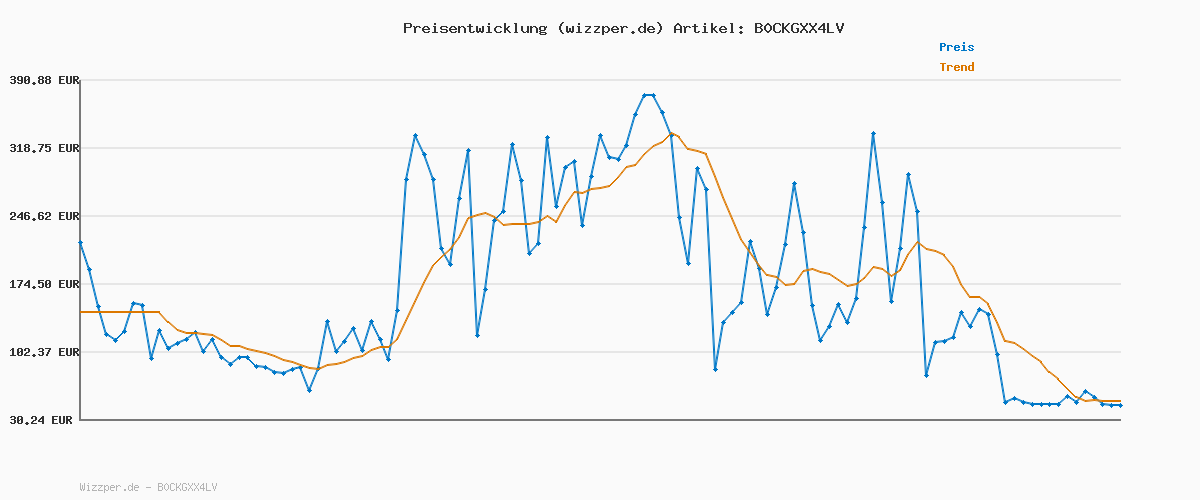Click the left start of the orange trend line
Image resolution: width=1200 pixels, height=500 pixels.
[81, 312]
